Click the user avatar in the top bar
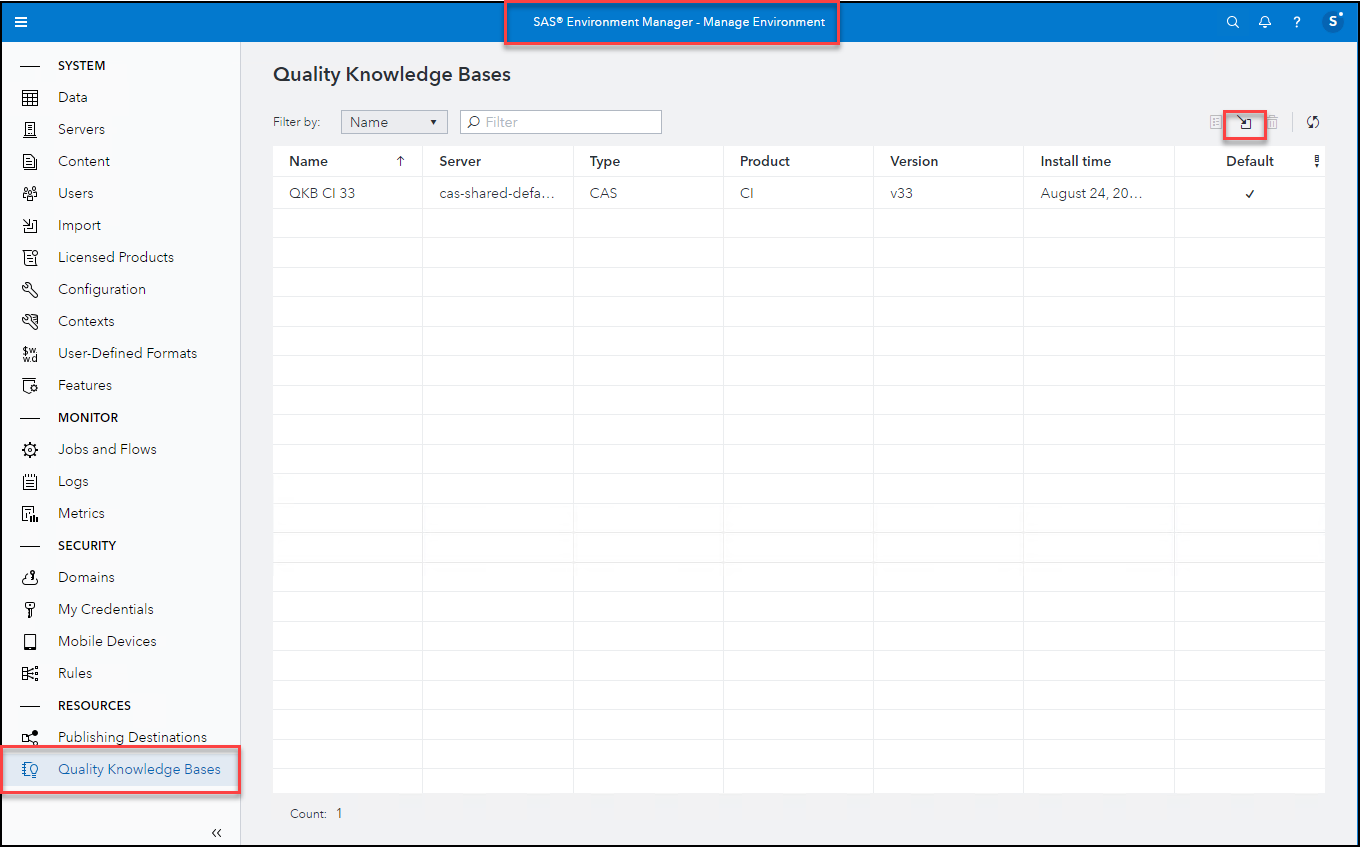This screenshot has width=1360, height=847. click(1332, 21)
